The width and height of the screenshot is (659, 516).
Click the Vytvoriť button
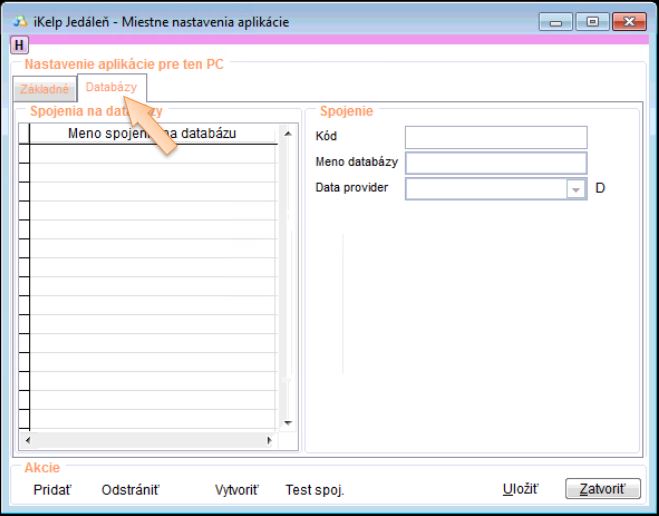[236, 489]
